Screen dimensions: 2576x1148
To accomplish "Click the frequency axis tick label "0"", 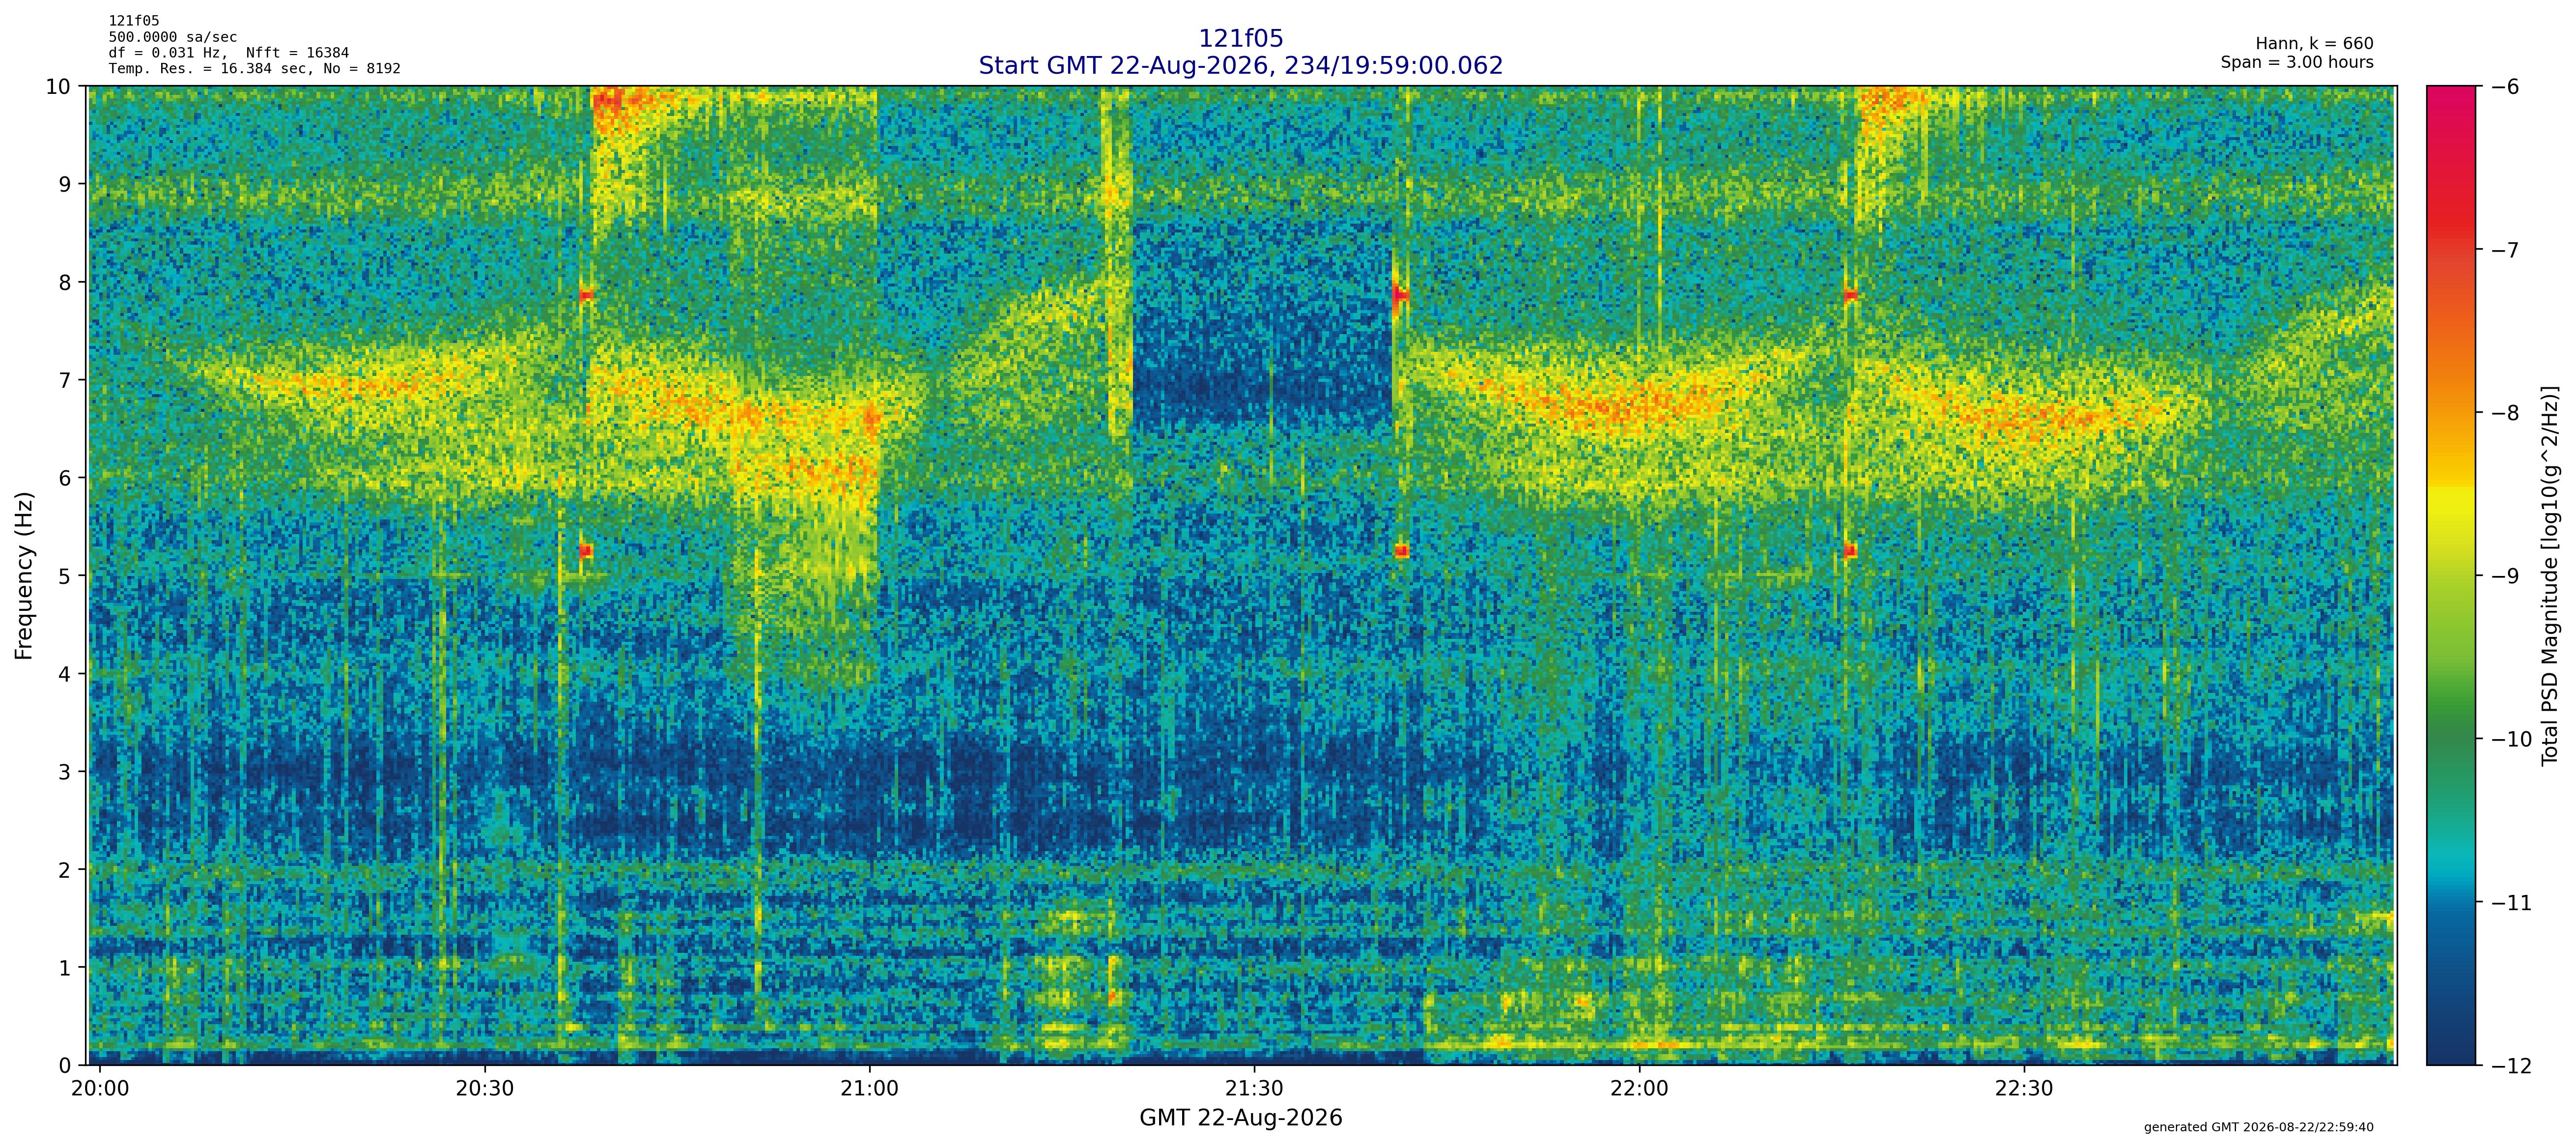I will [65, 1066].
